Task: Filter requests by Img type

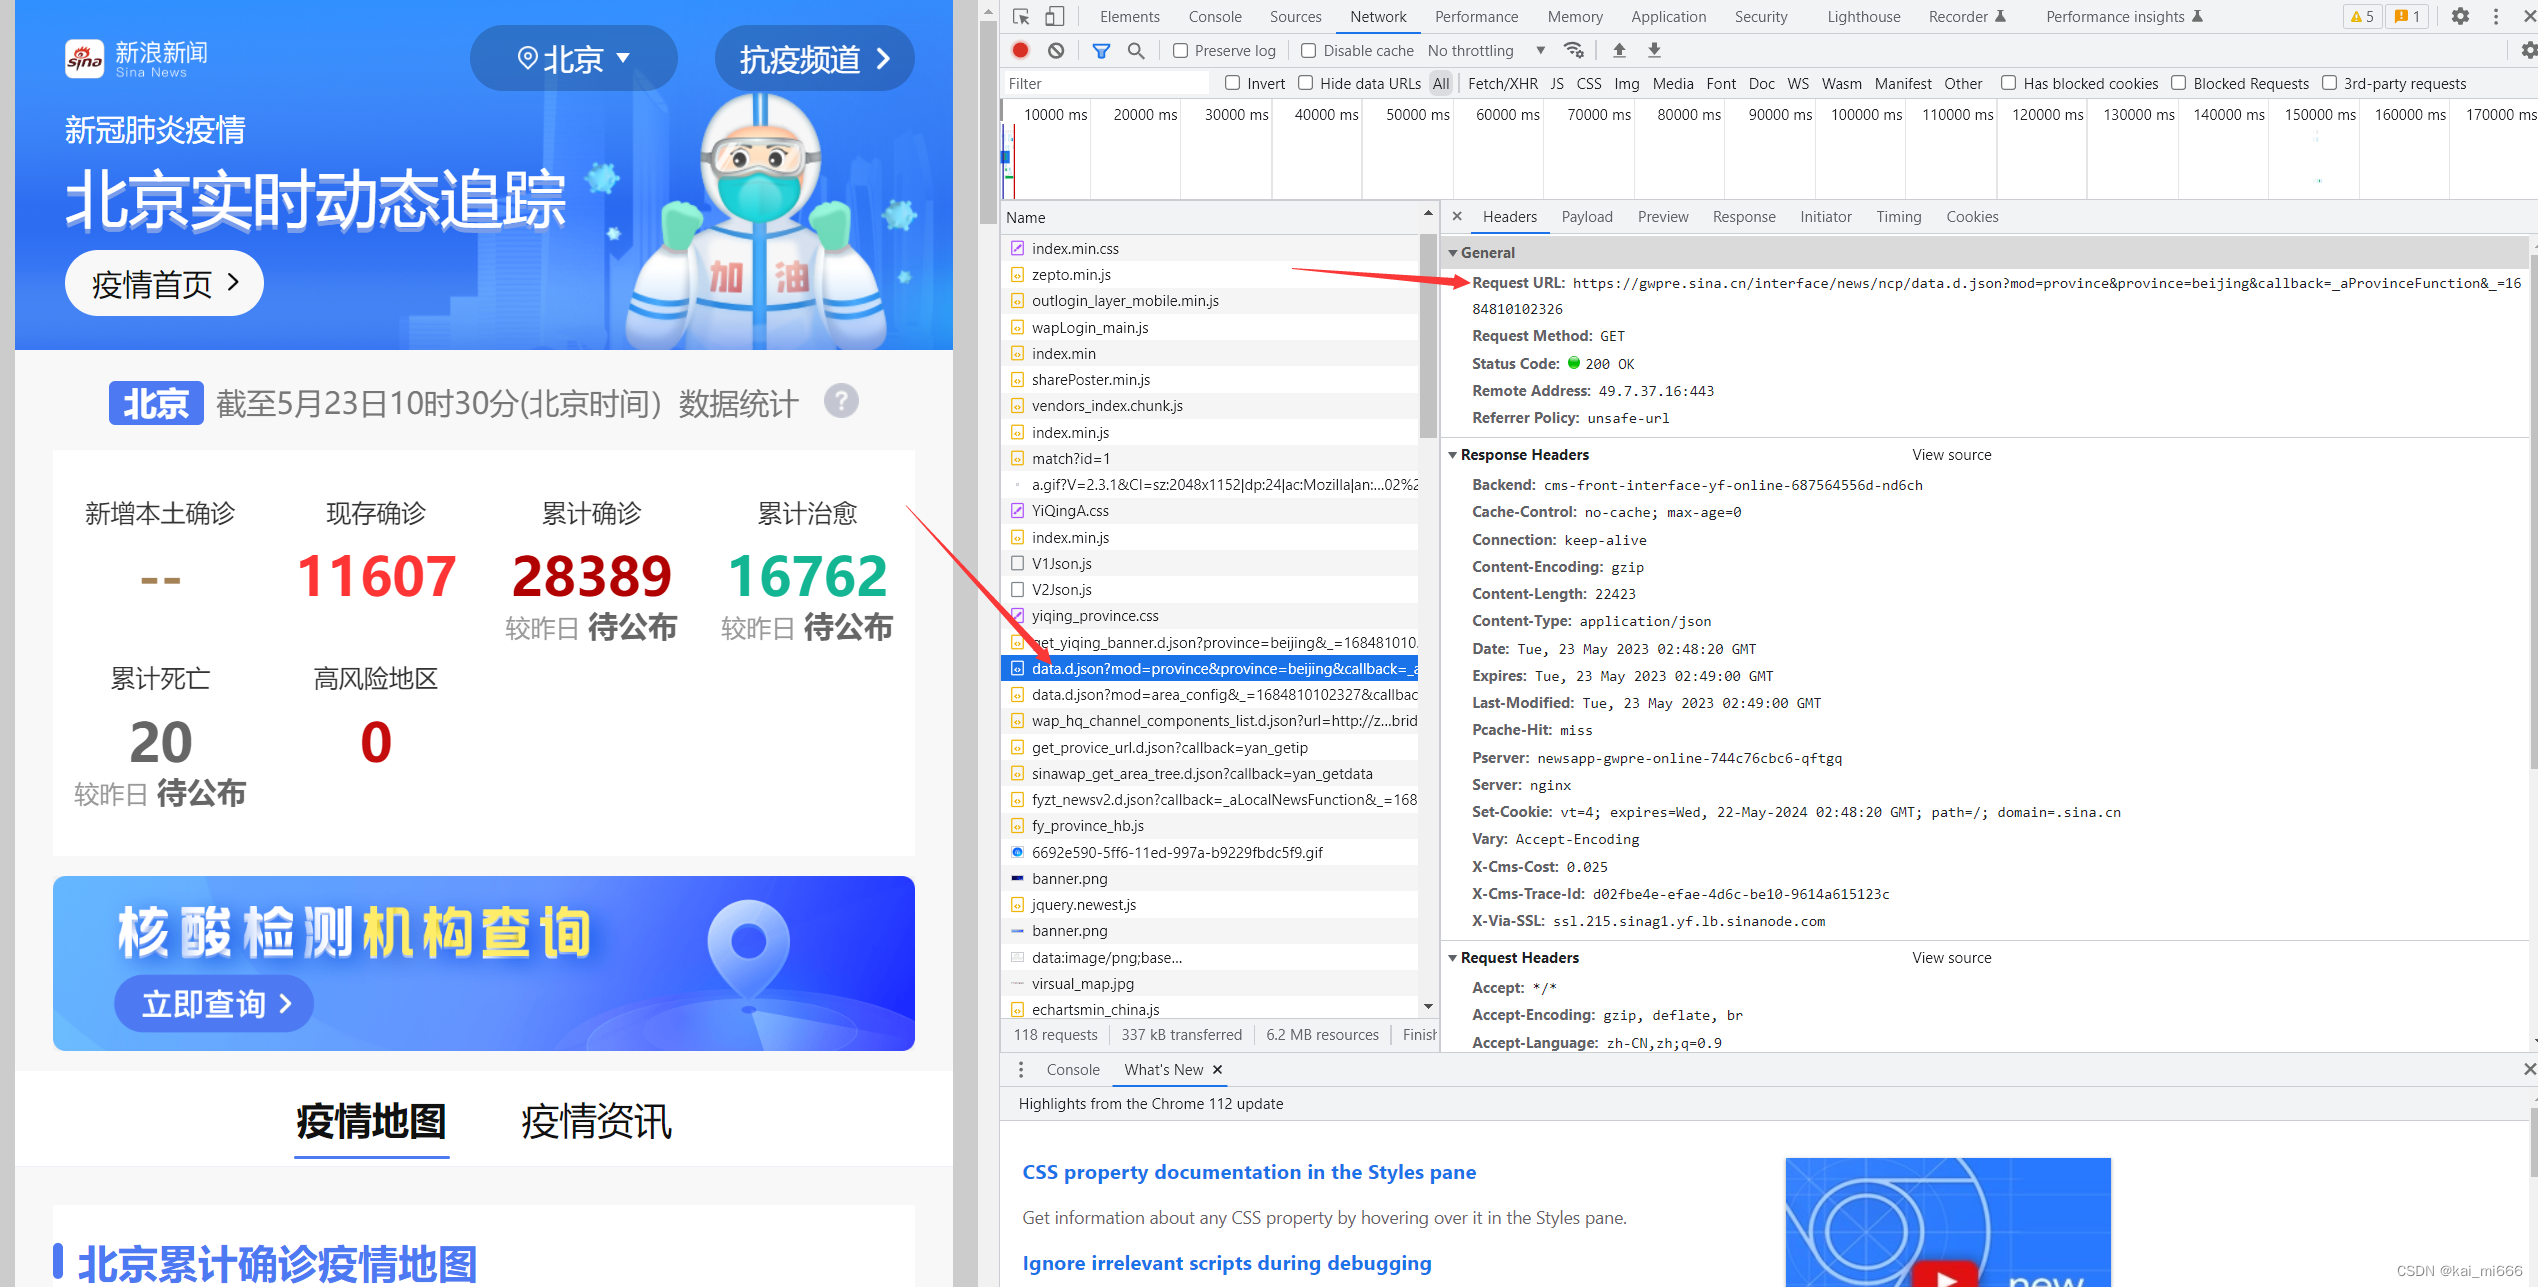Action: 1627,84
